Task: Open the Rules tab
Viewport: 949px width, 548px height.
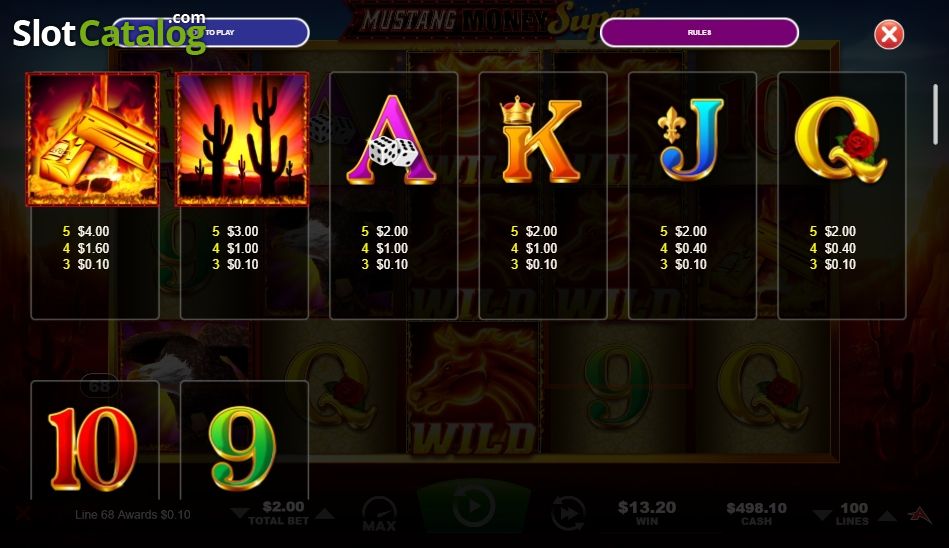Action: [699, 32]
